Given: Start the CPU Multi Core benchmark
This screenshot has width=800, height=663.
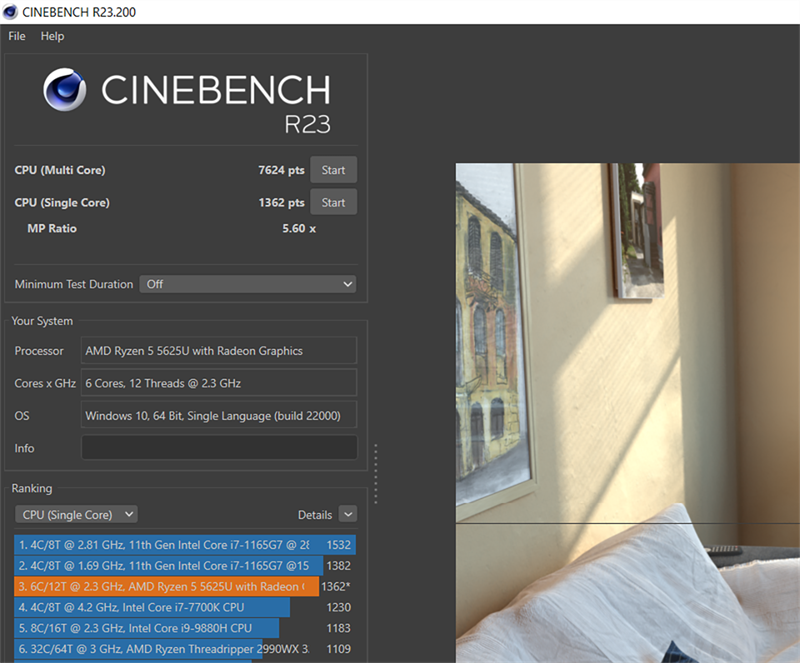Looking at the screenshot, I should pyautogui.click(x=333, y=169).
